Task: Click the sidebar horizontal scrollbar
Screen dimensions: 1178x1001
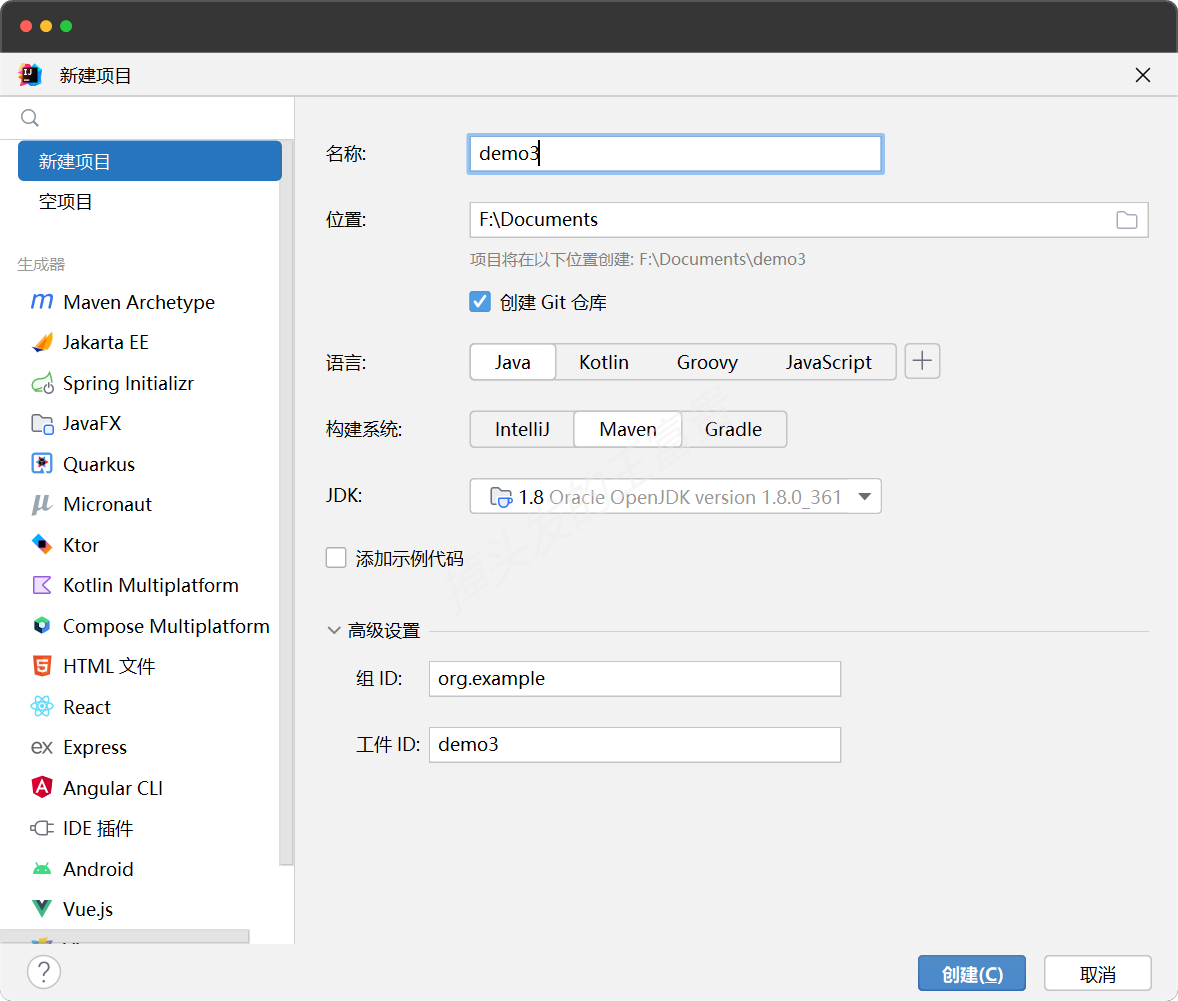Action: click(x=125, y=936)
